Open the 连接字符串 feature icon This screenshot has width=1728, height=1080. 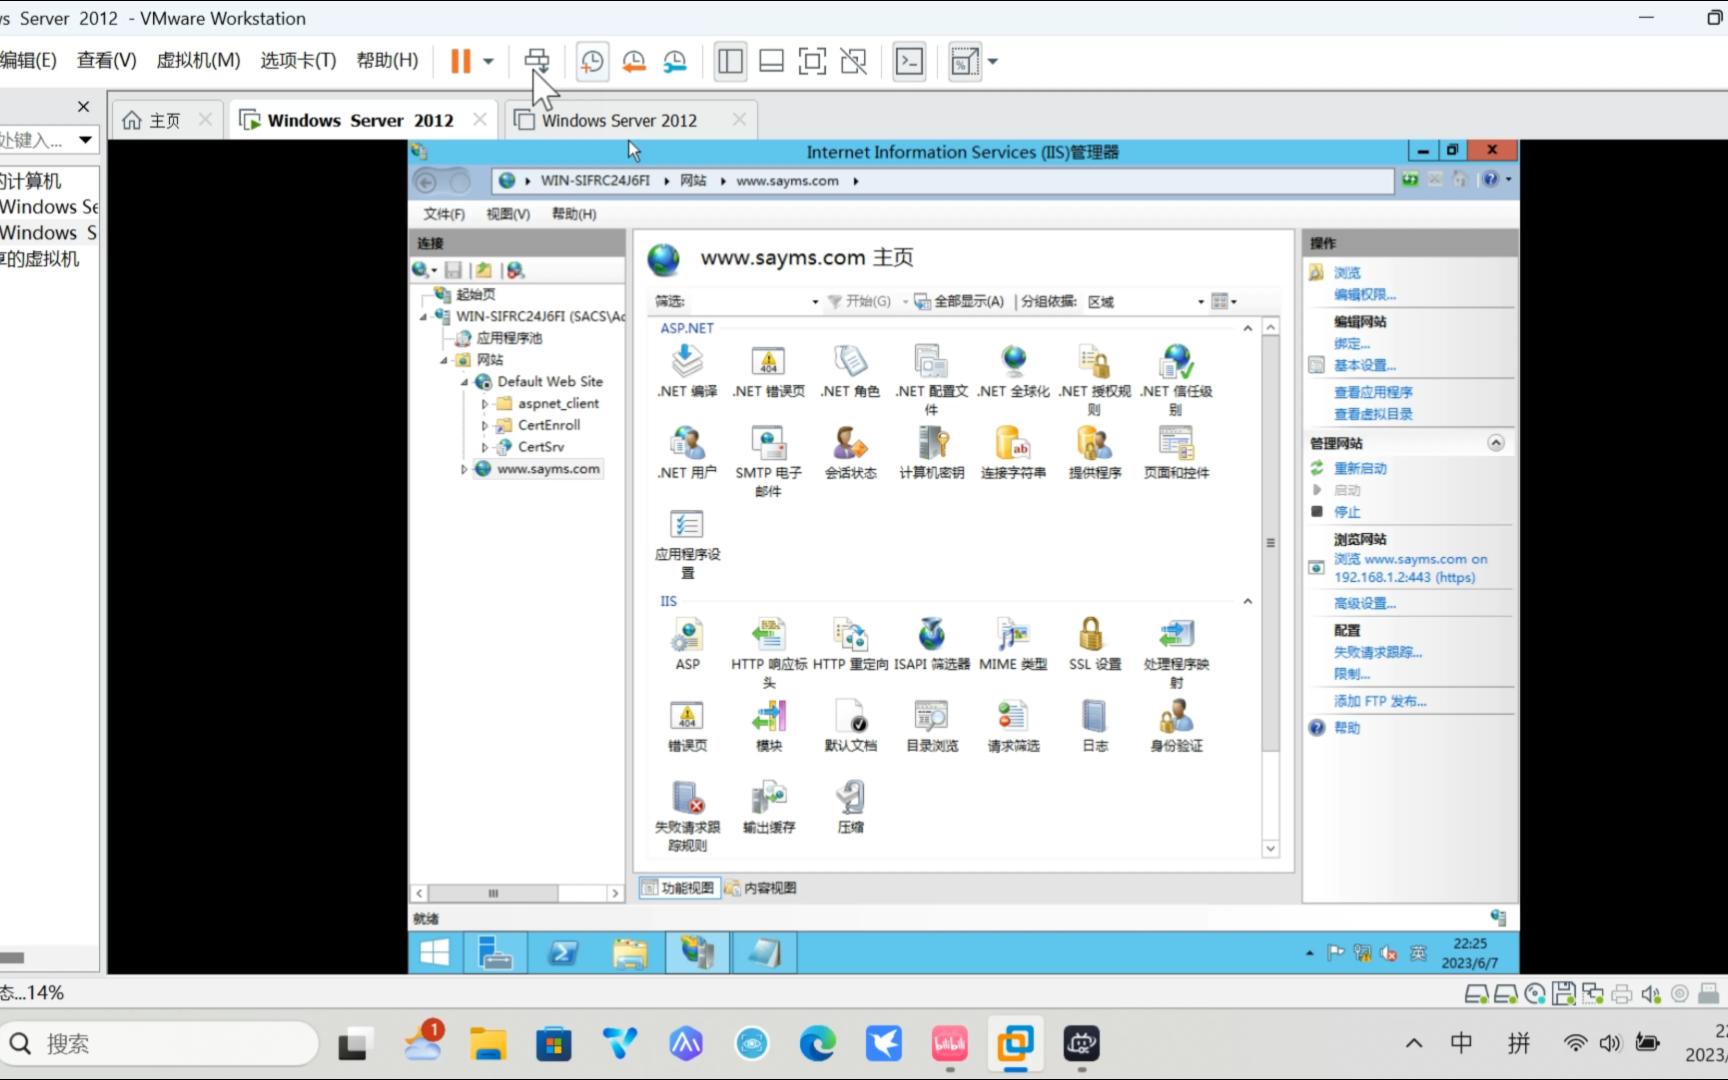[x=1013, y=452]
